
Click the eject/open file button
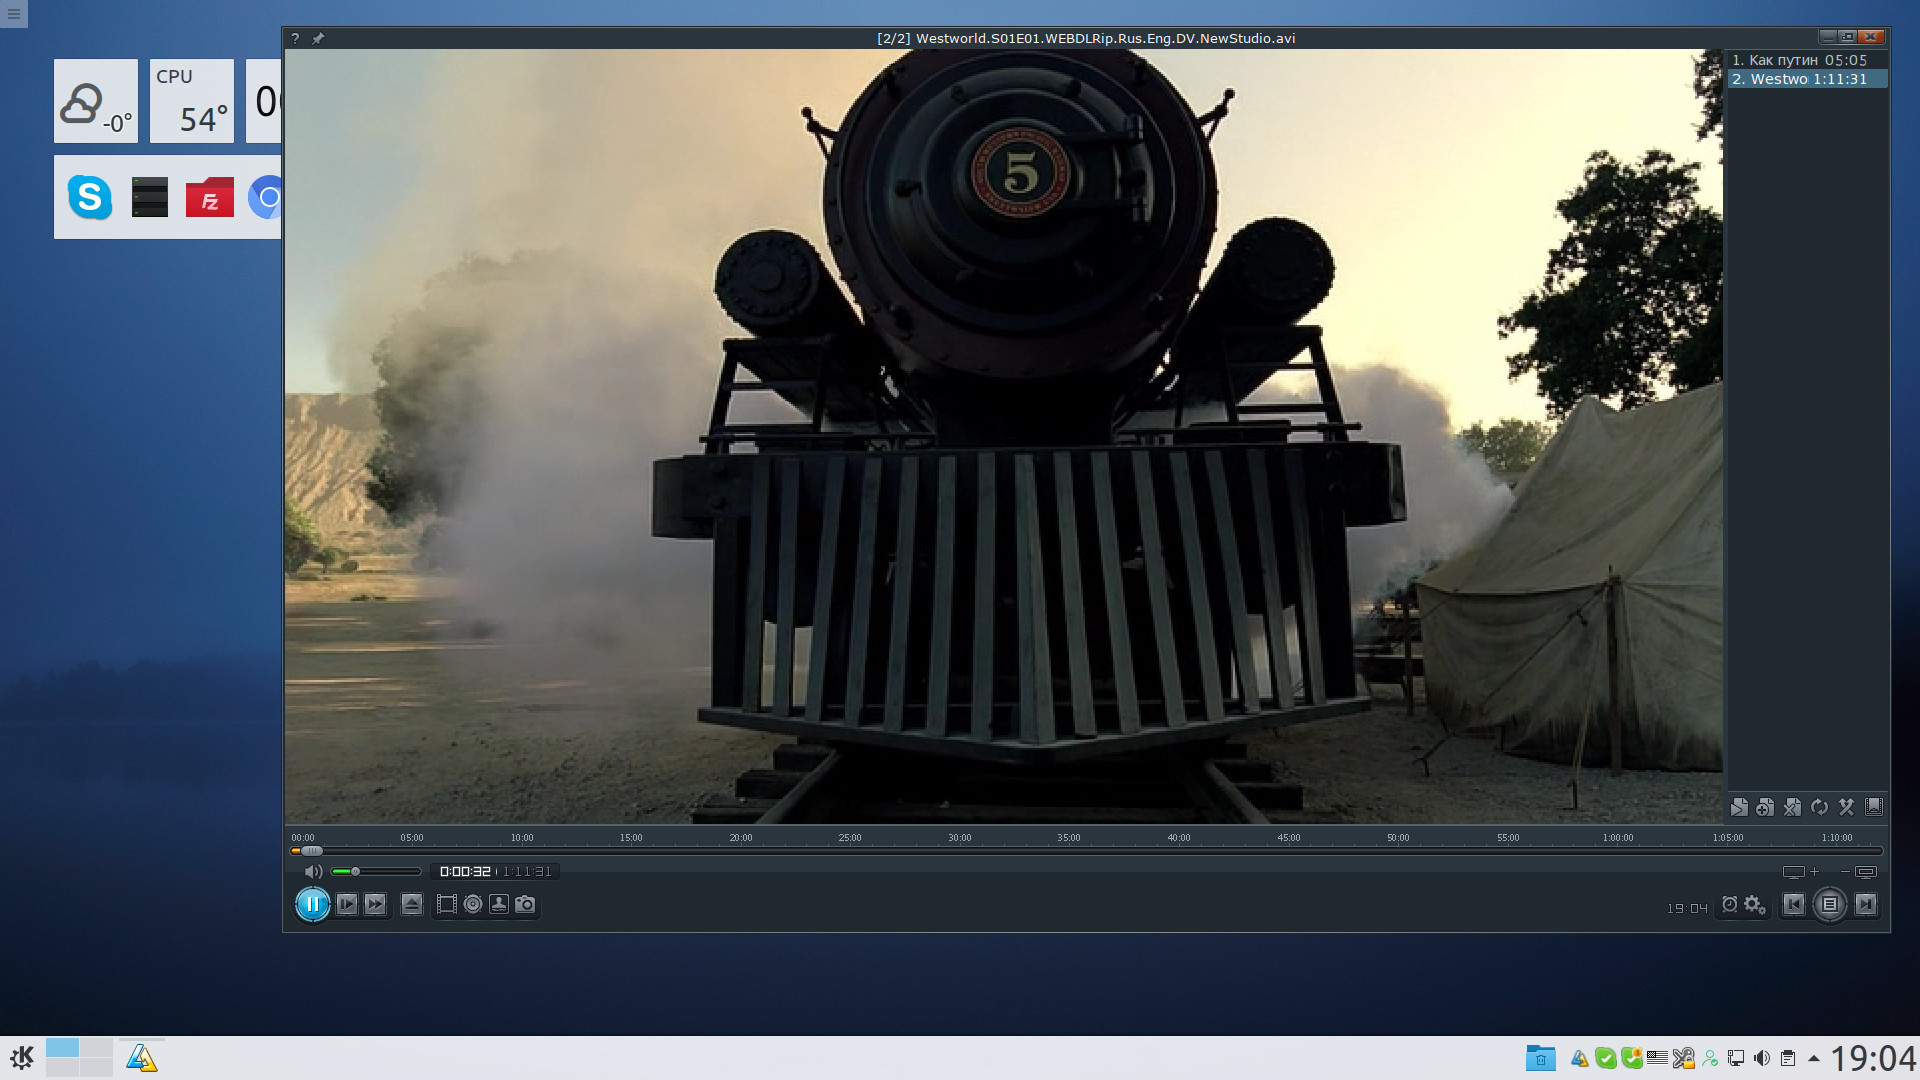point(411,905)
